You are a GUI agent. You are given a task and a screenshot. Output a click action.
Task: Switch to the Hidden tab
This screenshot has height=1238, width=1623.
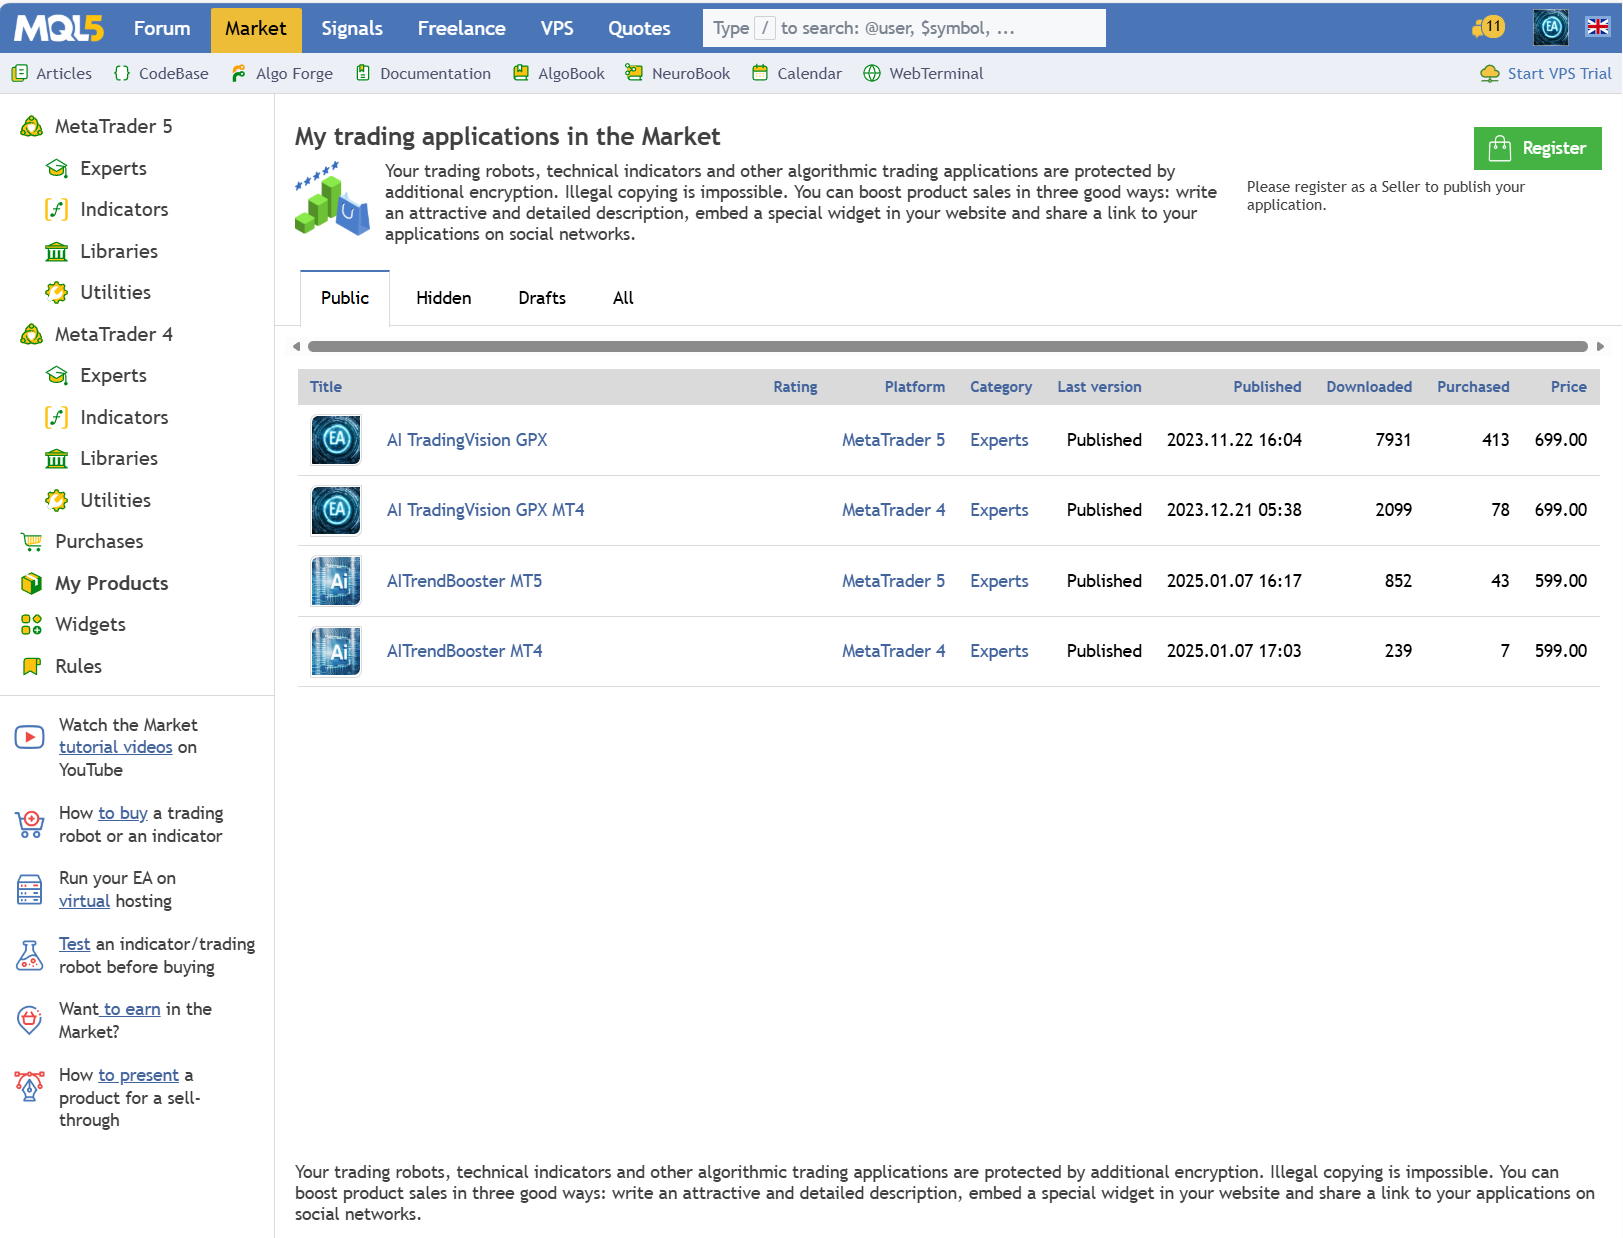pos(444,298)
